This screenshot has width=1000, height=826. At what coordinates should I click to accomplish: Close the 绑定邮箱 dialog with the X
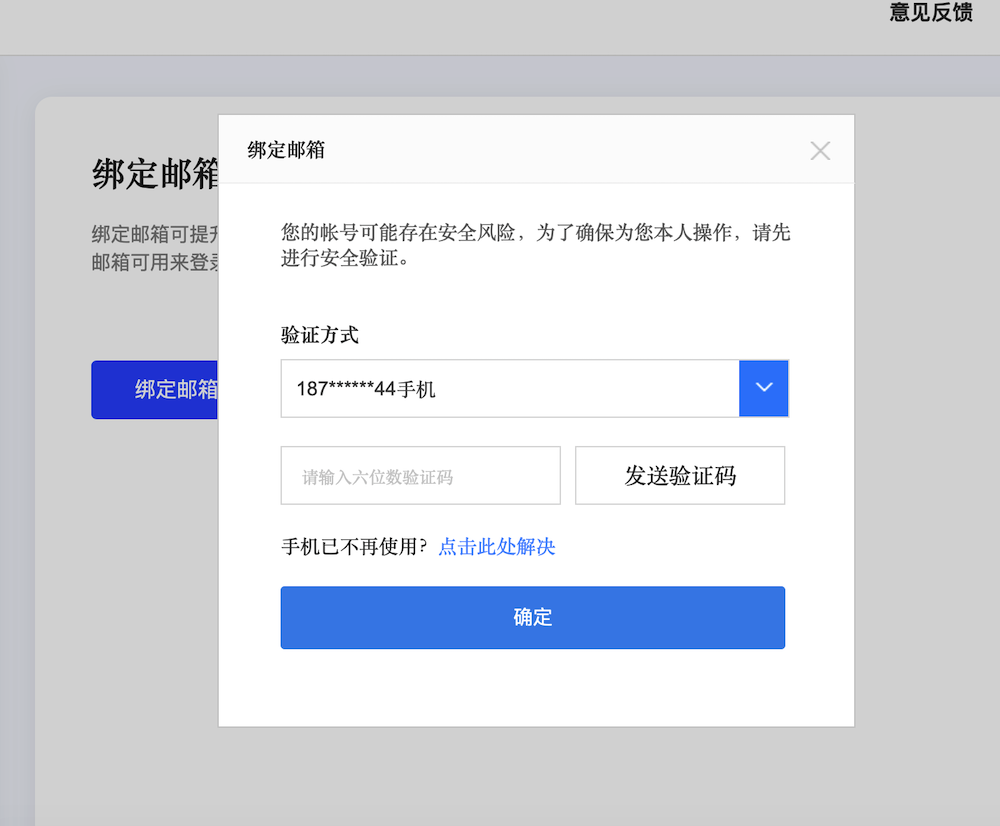pyautogui.click(x=820, y=151)
